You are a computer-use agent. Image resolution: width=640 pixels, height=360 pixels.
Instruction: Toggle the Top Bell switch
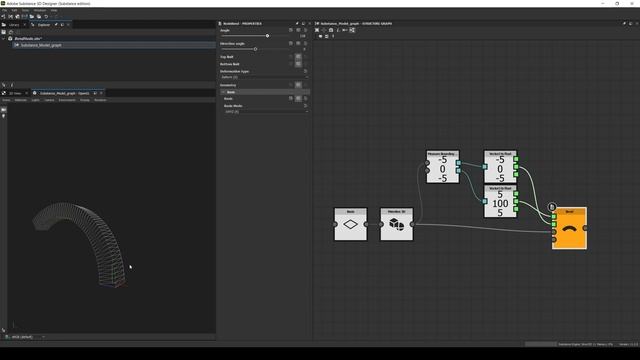pos(298,57)
